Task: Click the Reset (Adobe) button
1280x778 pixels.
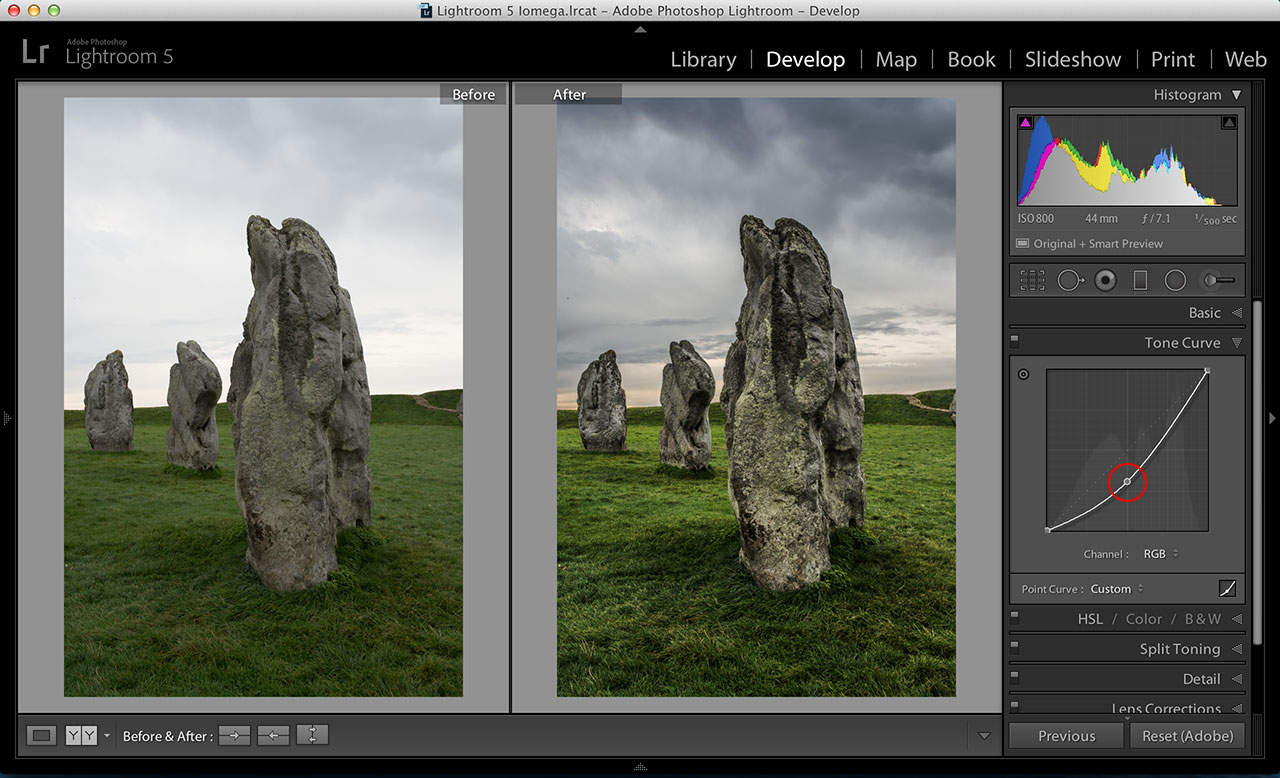Action: click(x=1187, y=736)
